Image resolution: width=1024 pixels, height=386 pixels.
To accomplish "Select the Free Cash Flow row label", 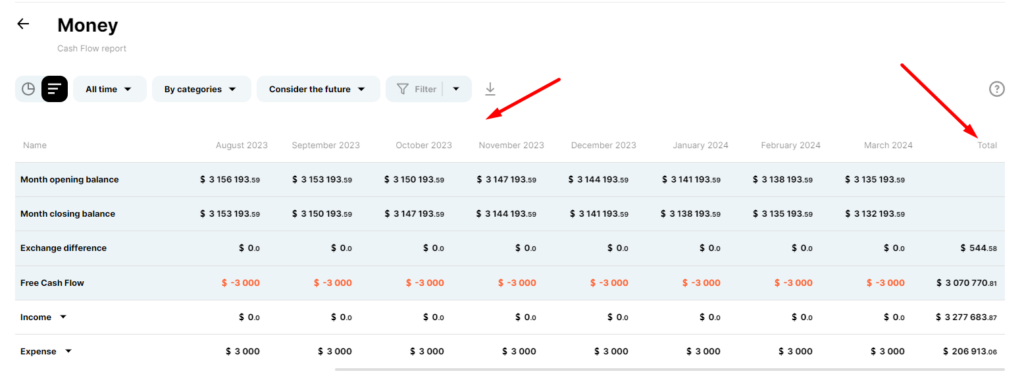I will pyautogui.click(x=52, y=283).
